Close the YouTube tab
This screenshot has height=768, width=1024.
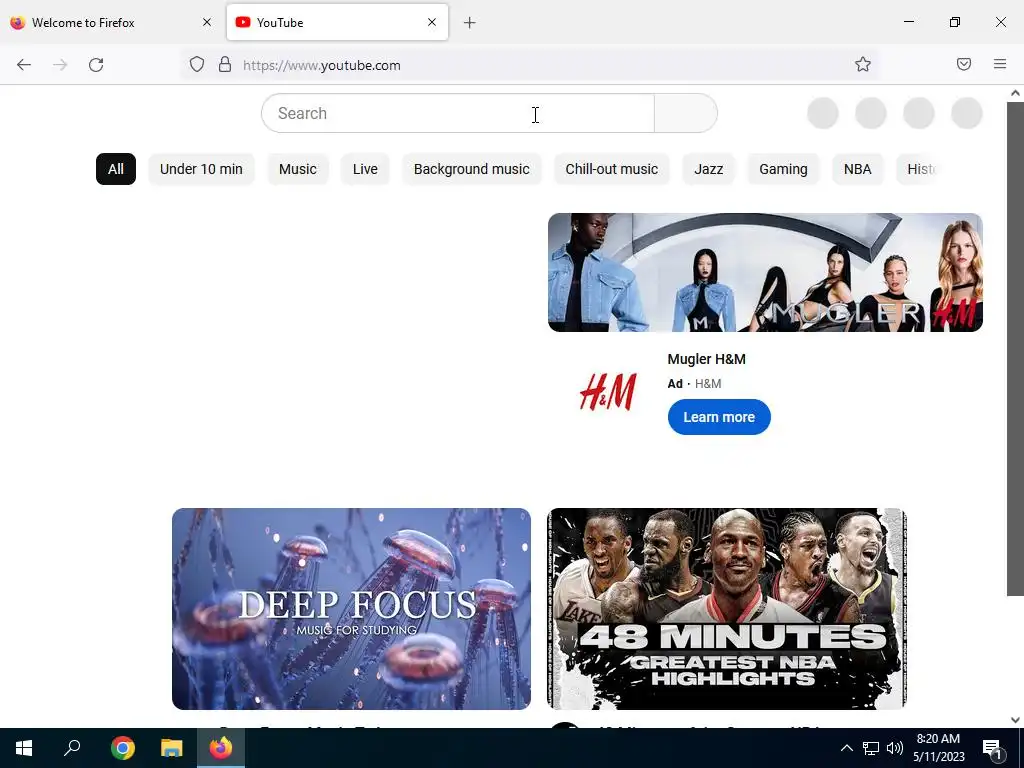coord(432,22)
